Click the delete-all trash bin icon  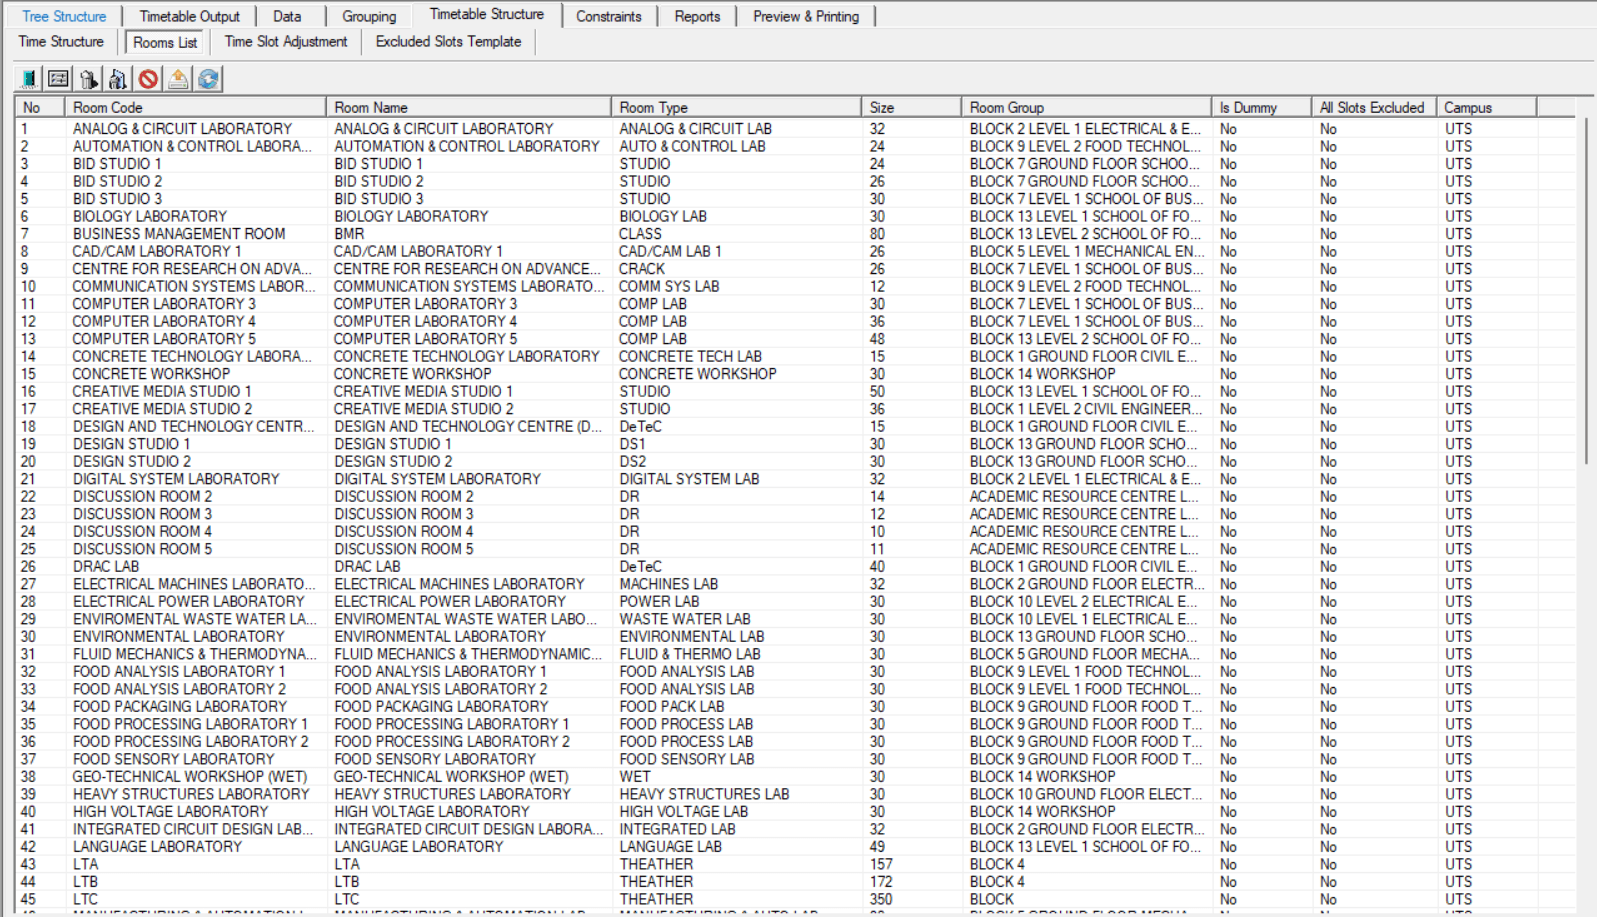(118, 79)
